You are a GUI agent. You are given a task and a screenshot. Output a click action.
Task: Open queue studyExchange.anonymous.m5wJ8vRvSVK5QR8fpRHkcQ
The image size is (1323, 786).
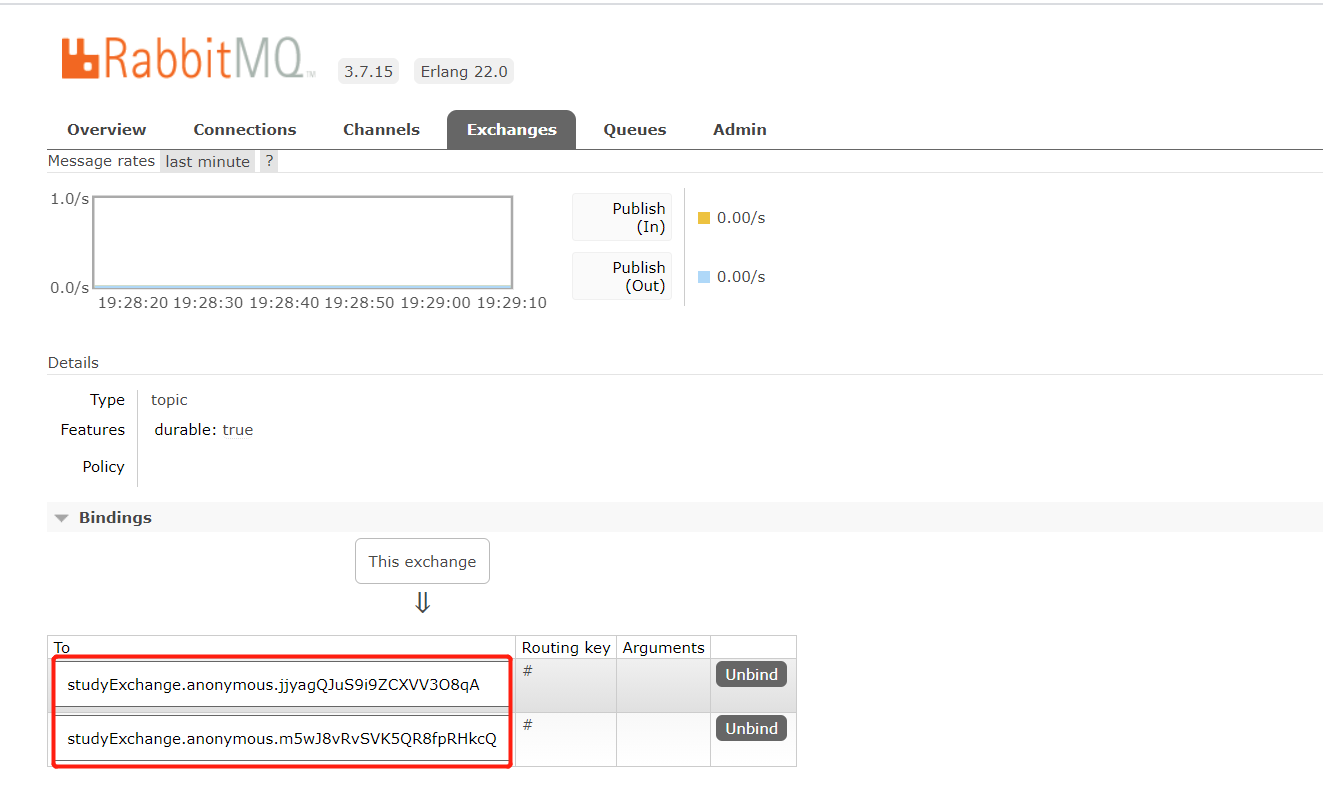point(282,739)
